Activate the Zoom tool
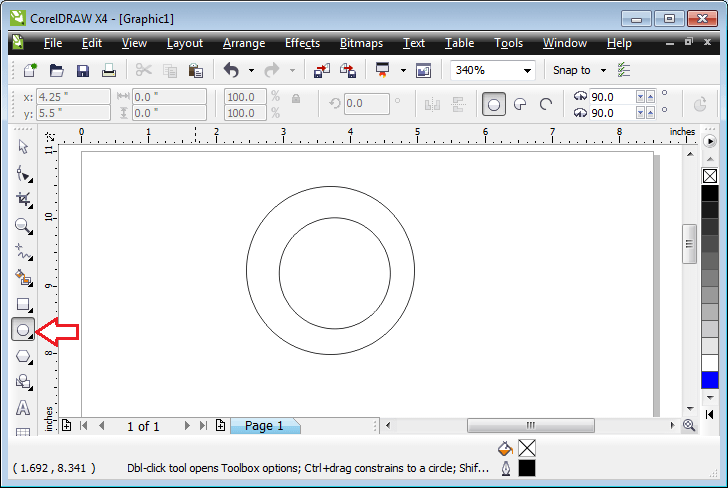728x488 pixels. 23,225
